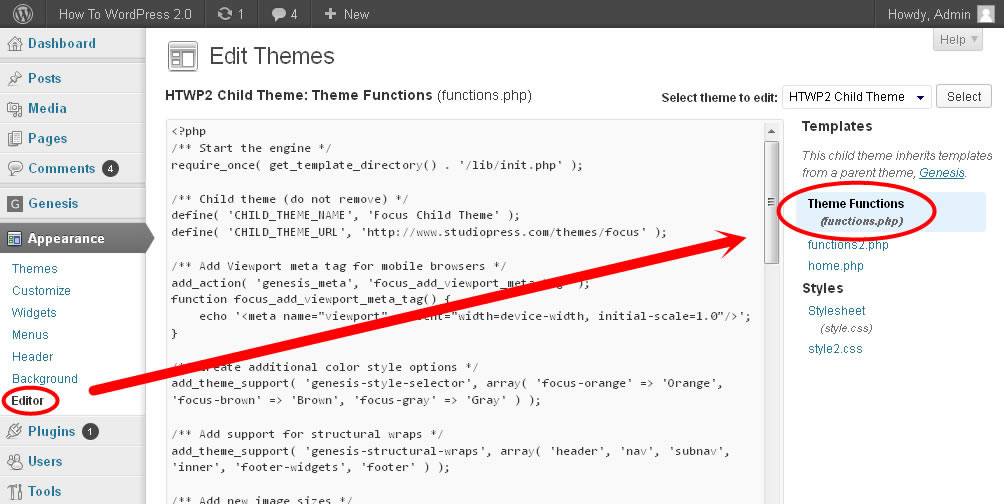Click the Genesis sidebar icon
Viewport: 1004px width, 504px height.
click(15, 204)
